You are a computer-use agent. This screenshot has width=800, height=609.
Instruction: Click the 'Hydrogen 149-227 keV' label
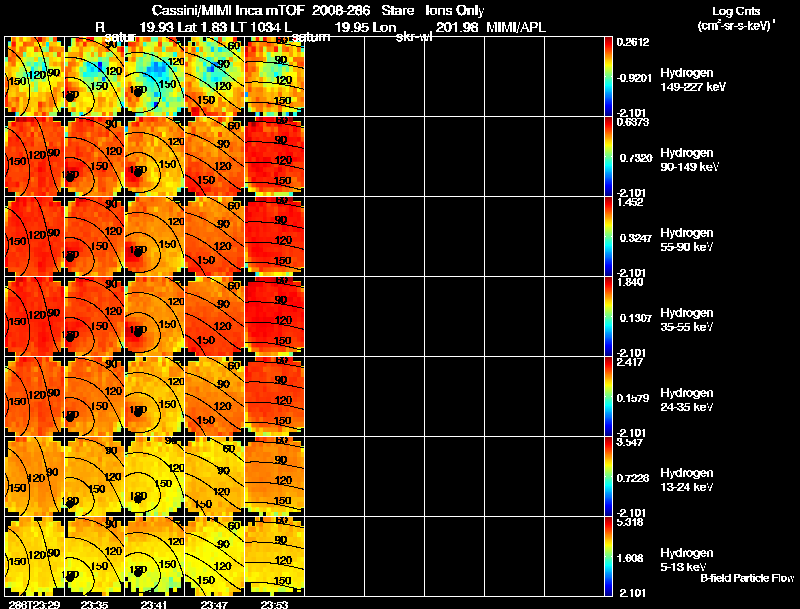(693, 80)
